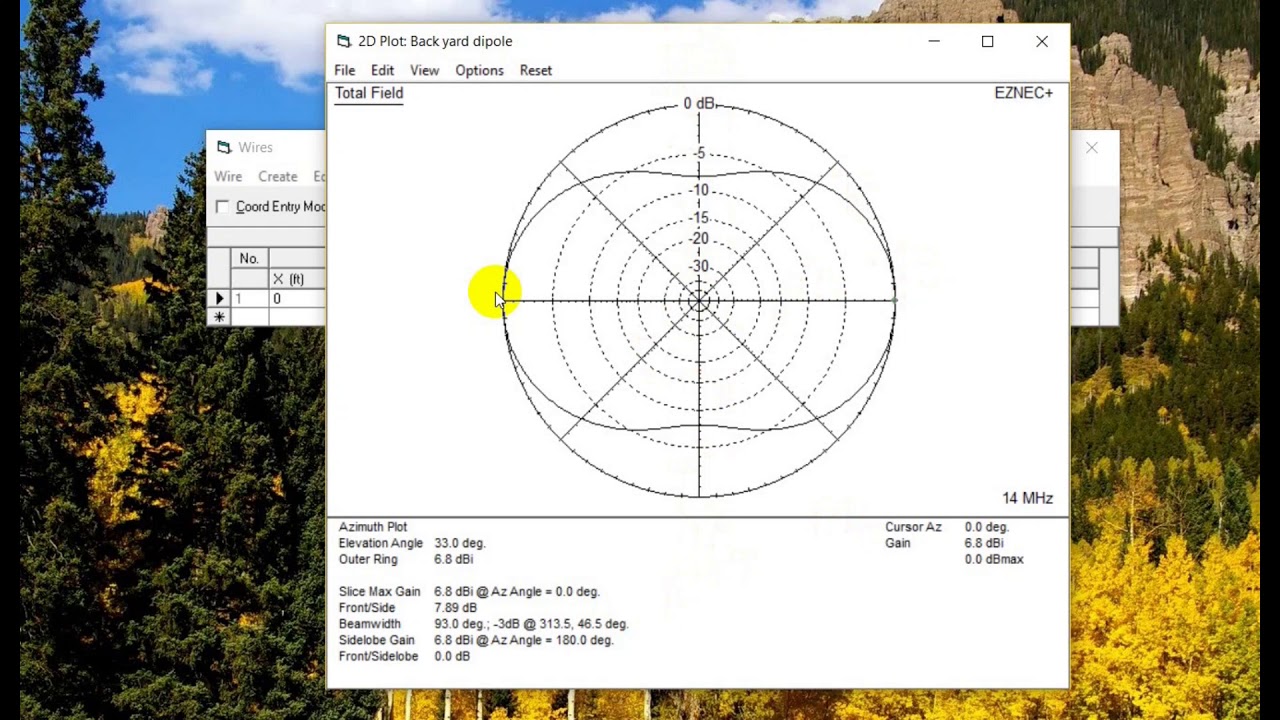
Task: Click the 2D Plot window title icon
Action: (344, 41)
